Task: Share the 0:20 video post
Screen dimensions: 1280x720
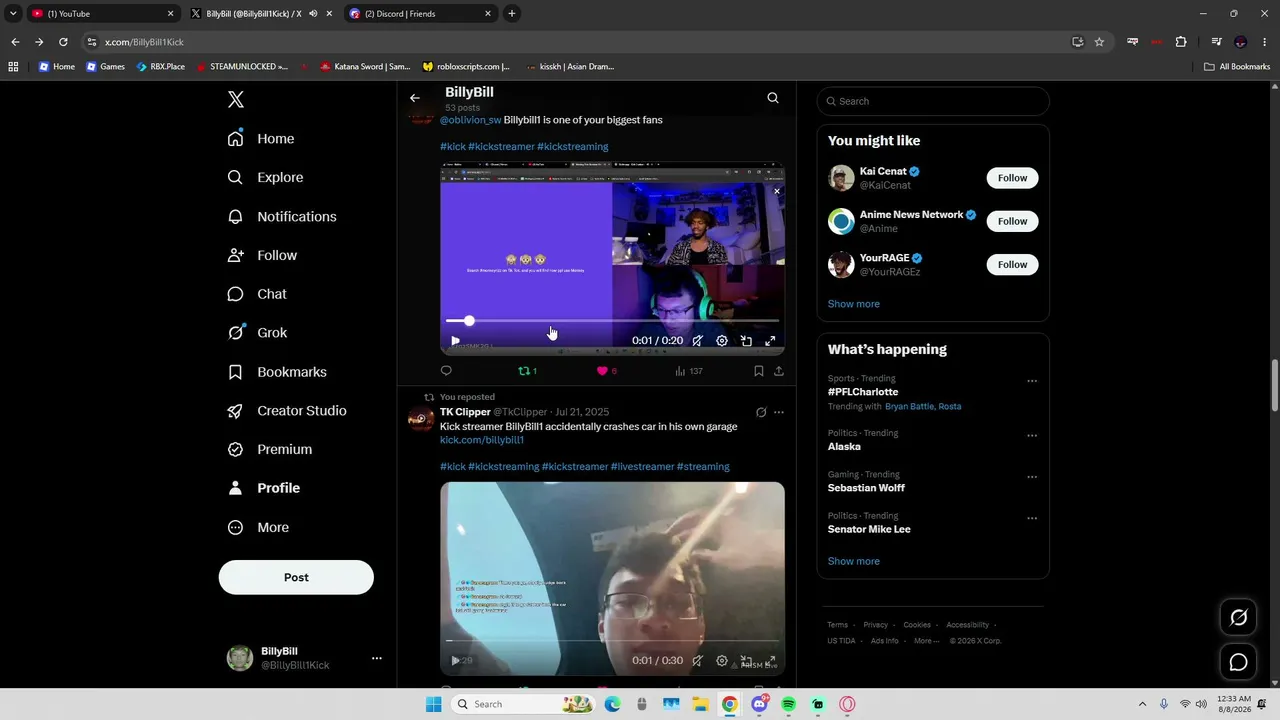Action: tap(779, 371)
